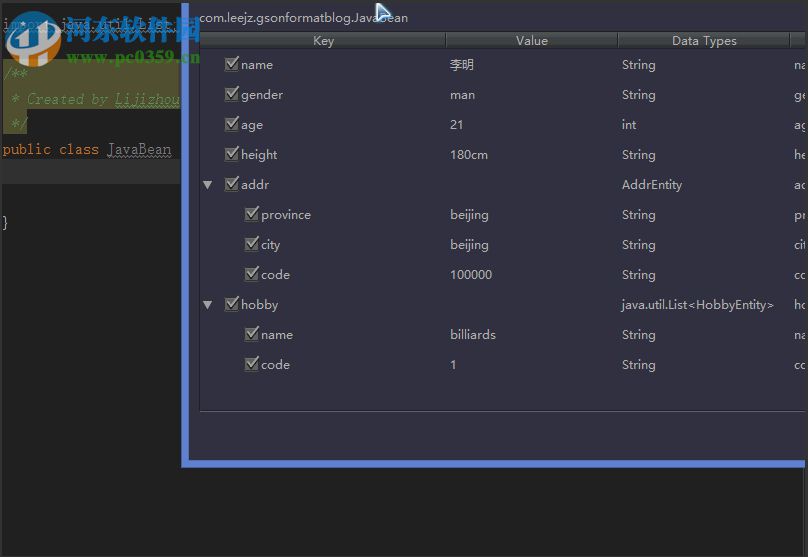Toggle the code checkbox under hobby

point(252,364)
